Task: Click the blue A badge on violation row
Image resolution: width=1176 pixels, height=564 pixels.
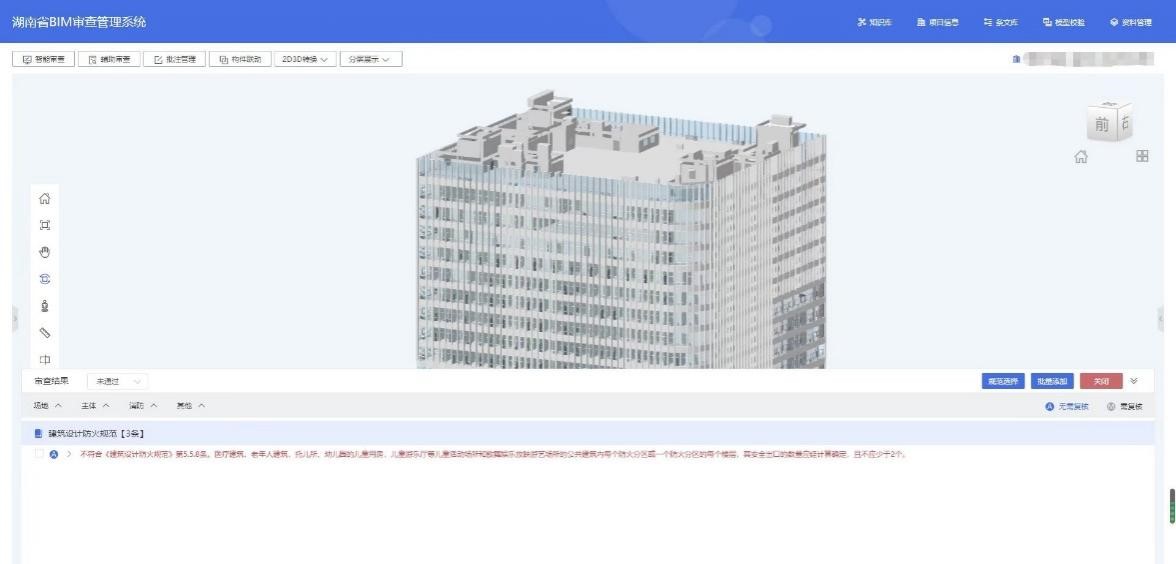Action: pos(54,454)
